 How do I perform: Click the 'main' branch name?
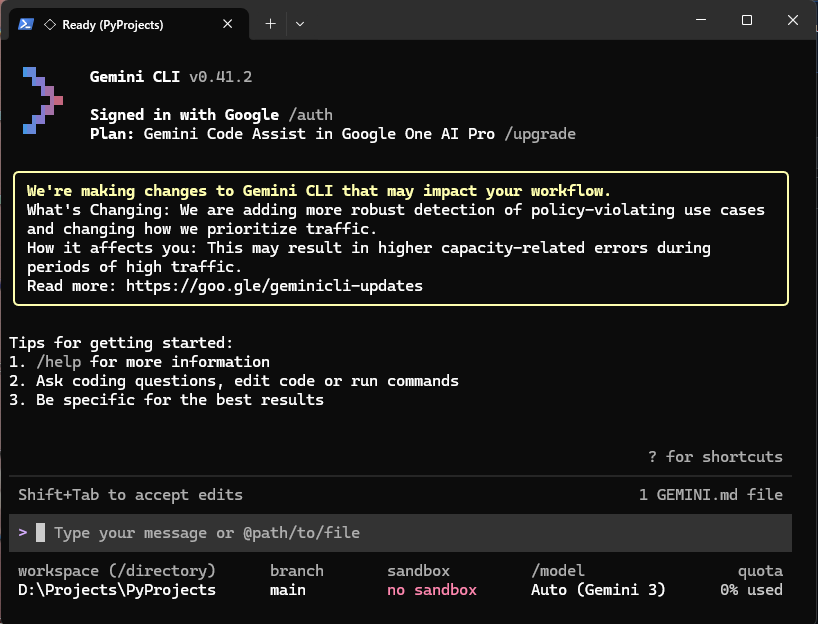click(x=288, y=590)
